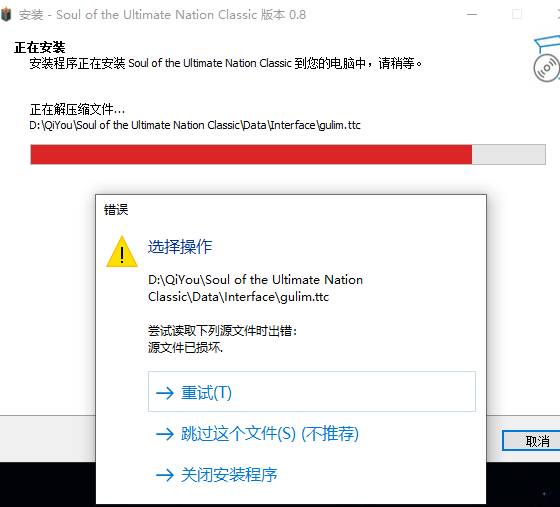Click the red filled part of progress bar

[251, 155]
